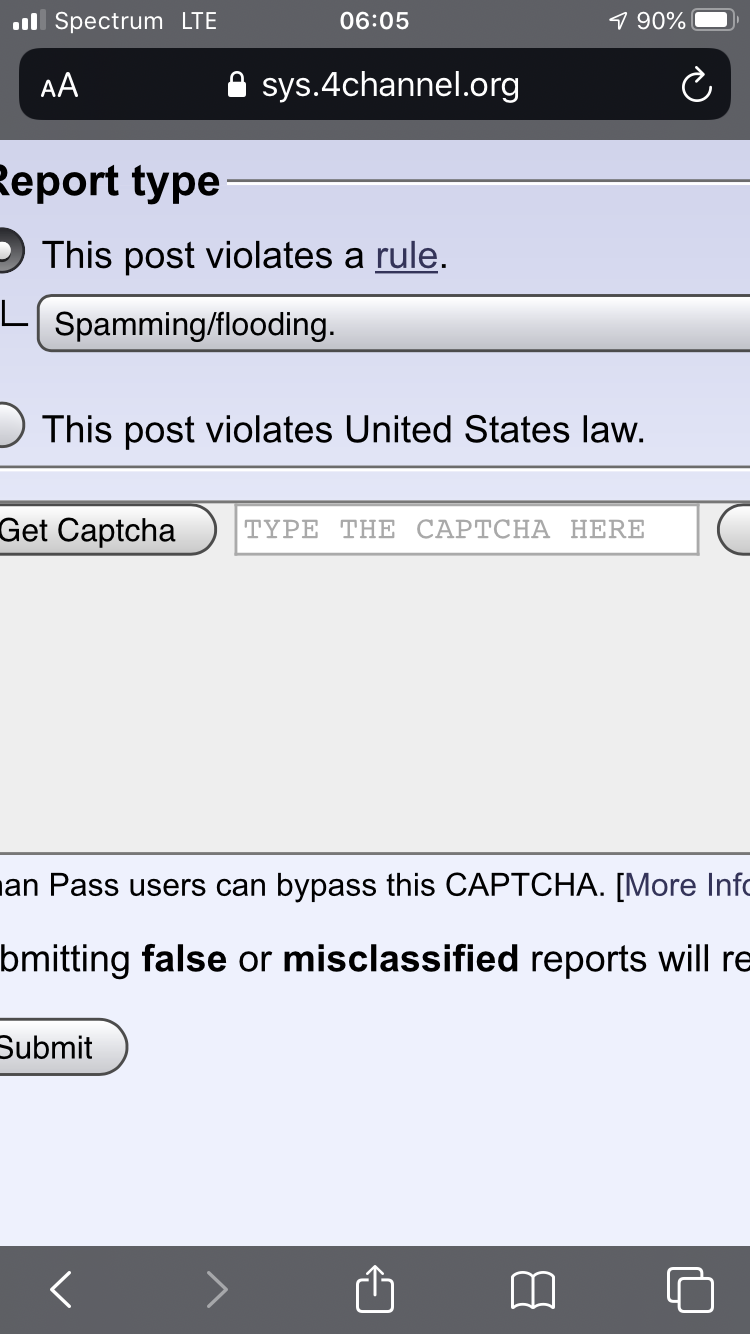Click the Get Captcha button

105,530
